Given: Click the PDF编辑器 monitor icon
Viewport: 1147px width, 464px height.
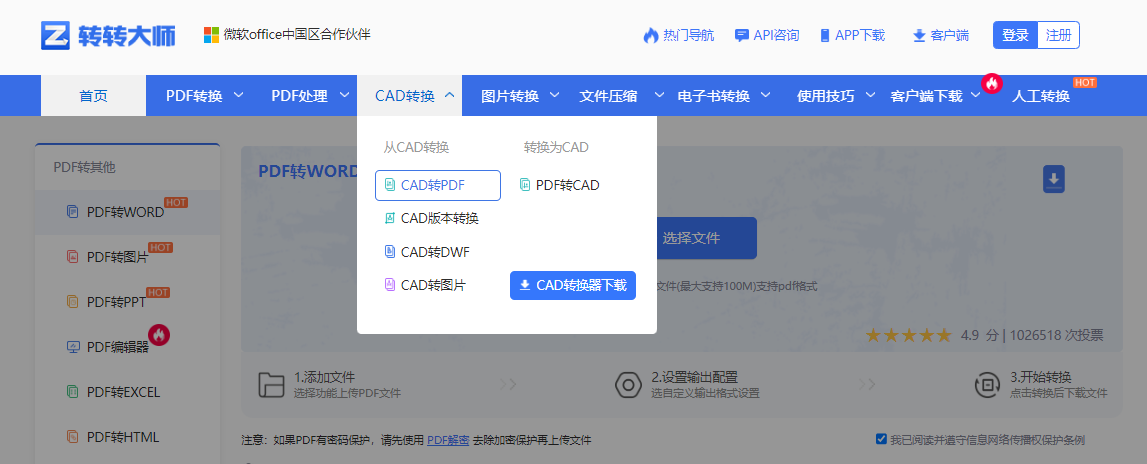Looking at the screenshot, I should [72, 347].
